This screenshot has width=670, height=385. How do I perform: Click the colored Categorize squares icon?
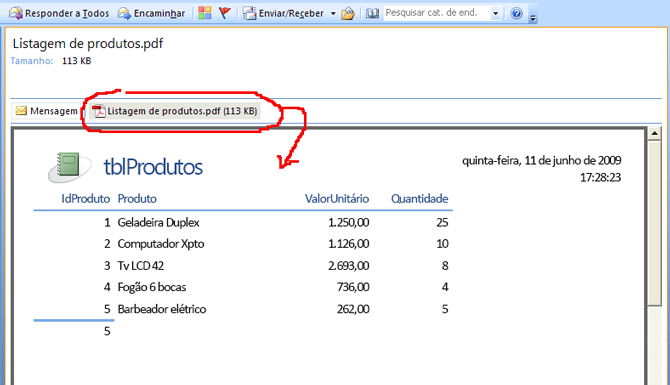click(x=205, y=13)
